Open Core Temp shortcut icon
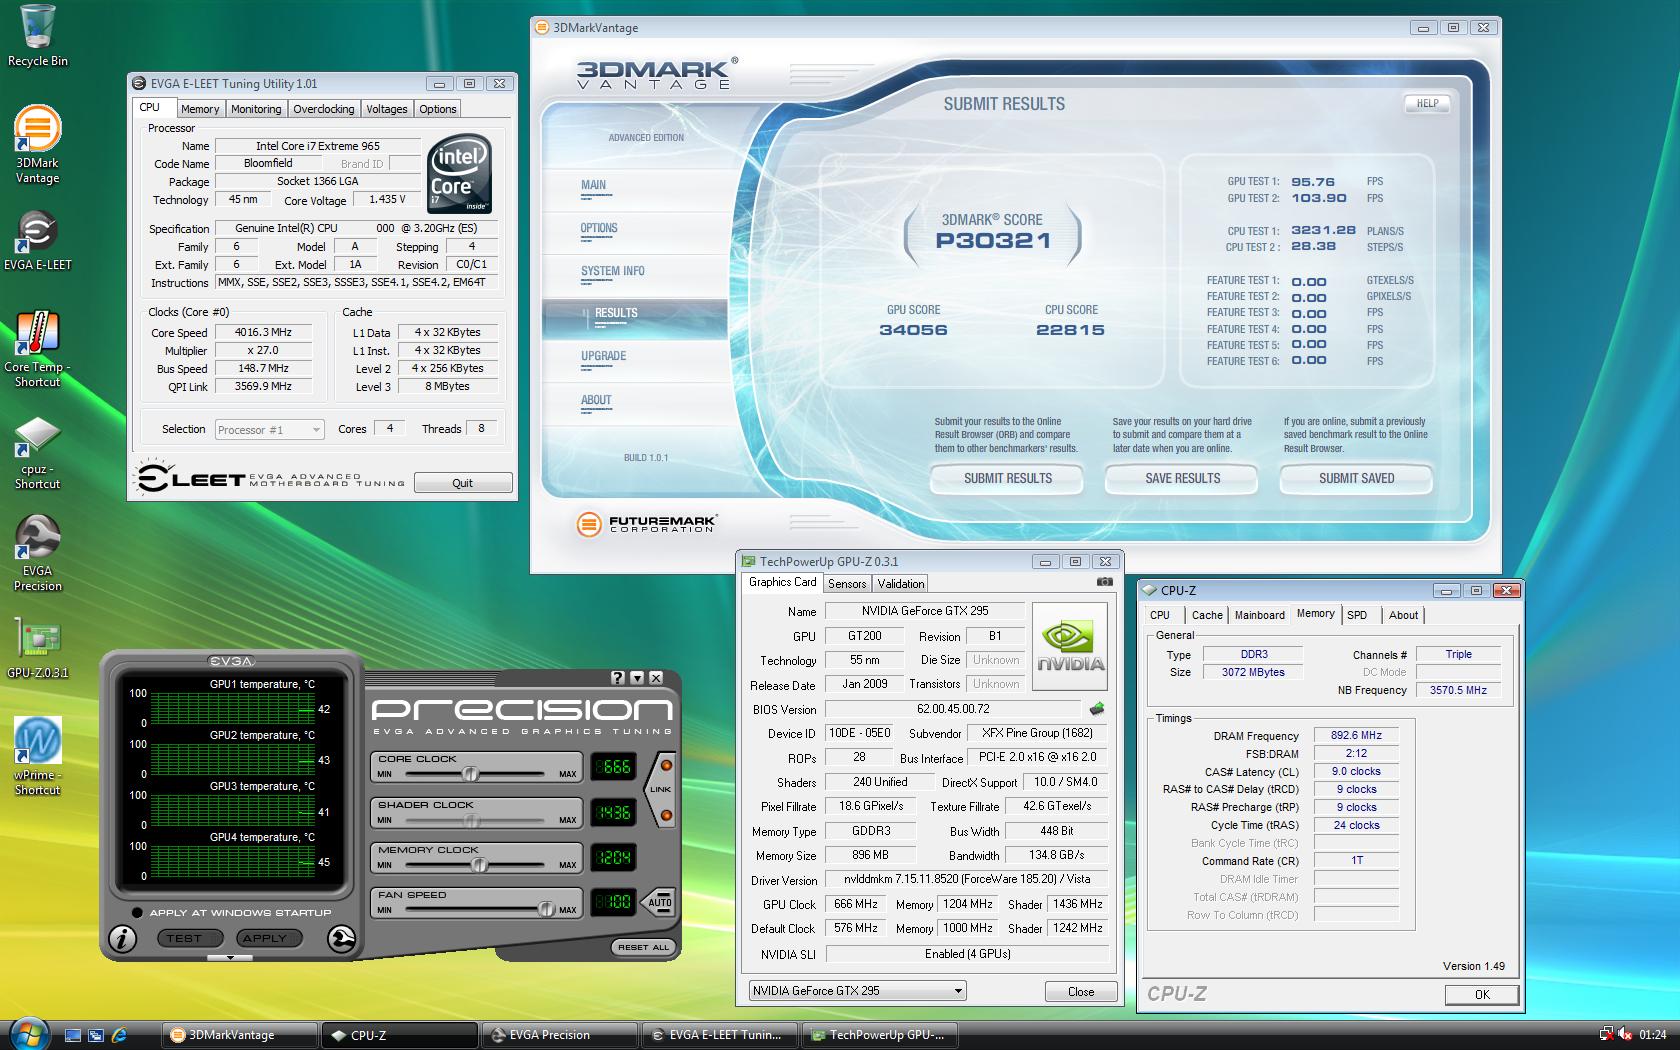 [37, 348]
